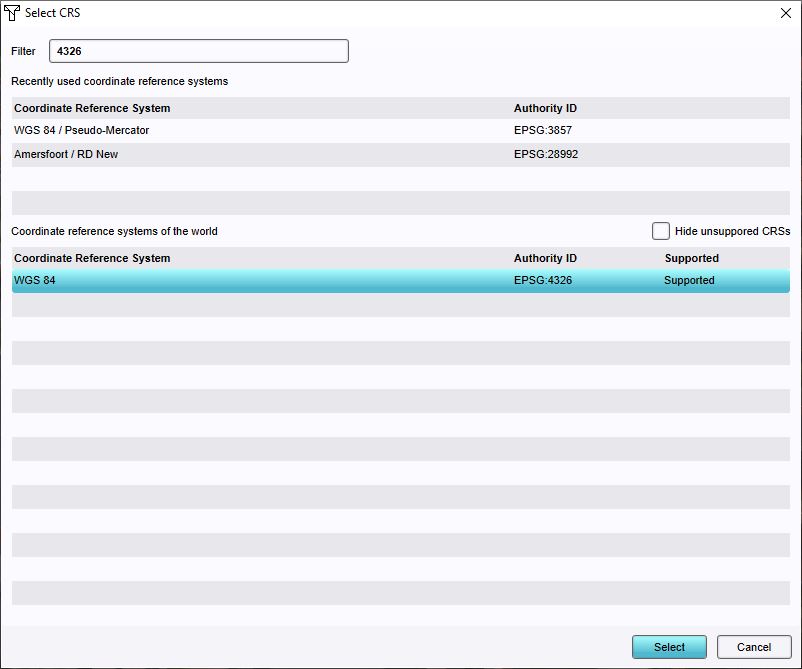Image resolution: width=802 pixels, height=669 pixels.
Task: Click the EPSG:3857 authority ID cell
Action: pos(543,130)
